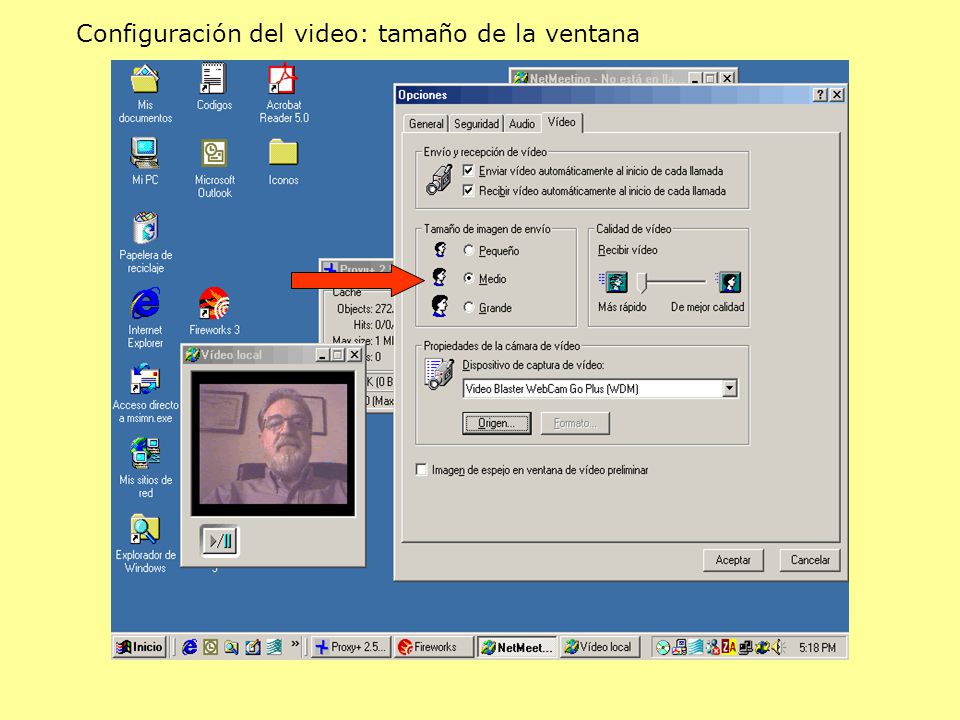Switch to Proxy+ 2.5 taskbar button

351,647
